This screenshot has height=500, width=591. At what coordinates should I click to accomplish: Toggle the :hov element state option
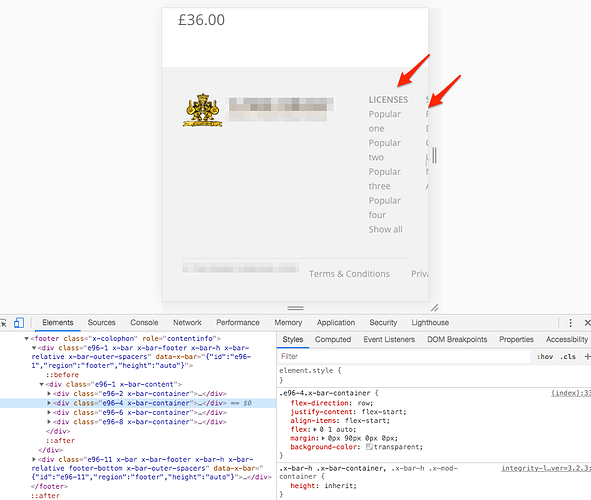pos(545,356)
